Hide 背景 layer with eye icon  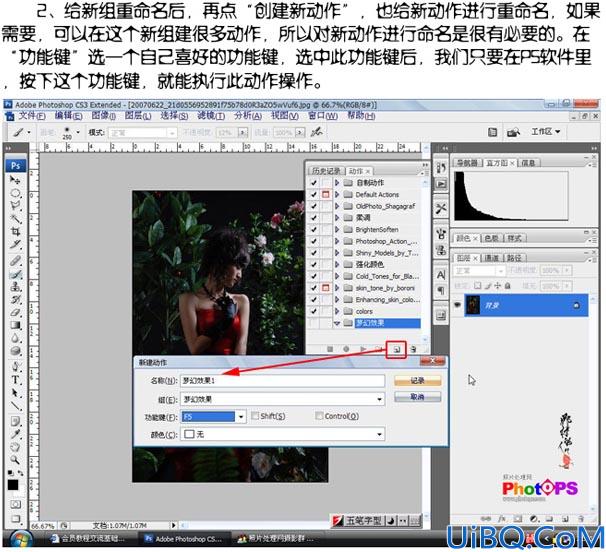click(x=457, y=305)
